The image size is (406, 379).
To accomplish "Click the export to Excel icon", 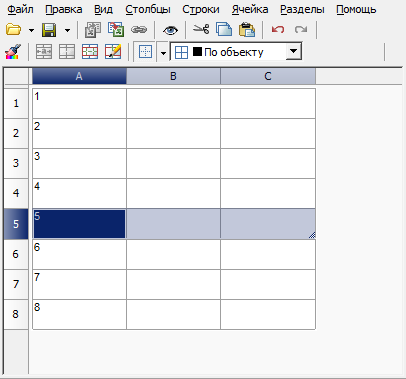I will tap(116, 30).
